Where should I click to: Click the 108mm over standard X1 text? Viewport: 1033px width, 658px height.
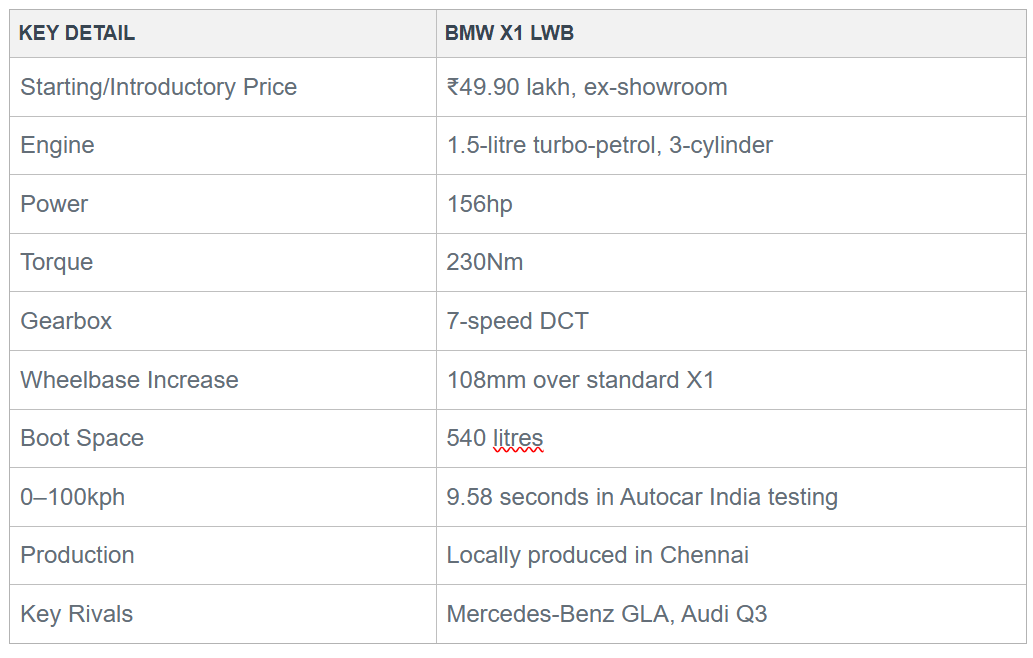click(580, 380)
